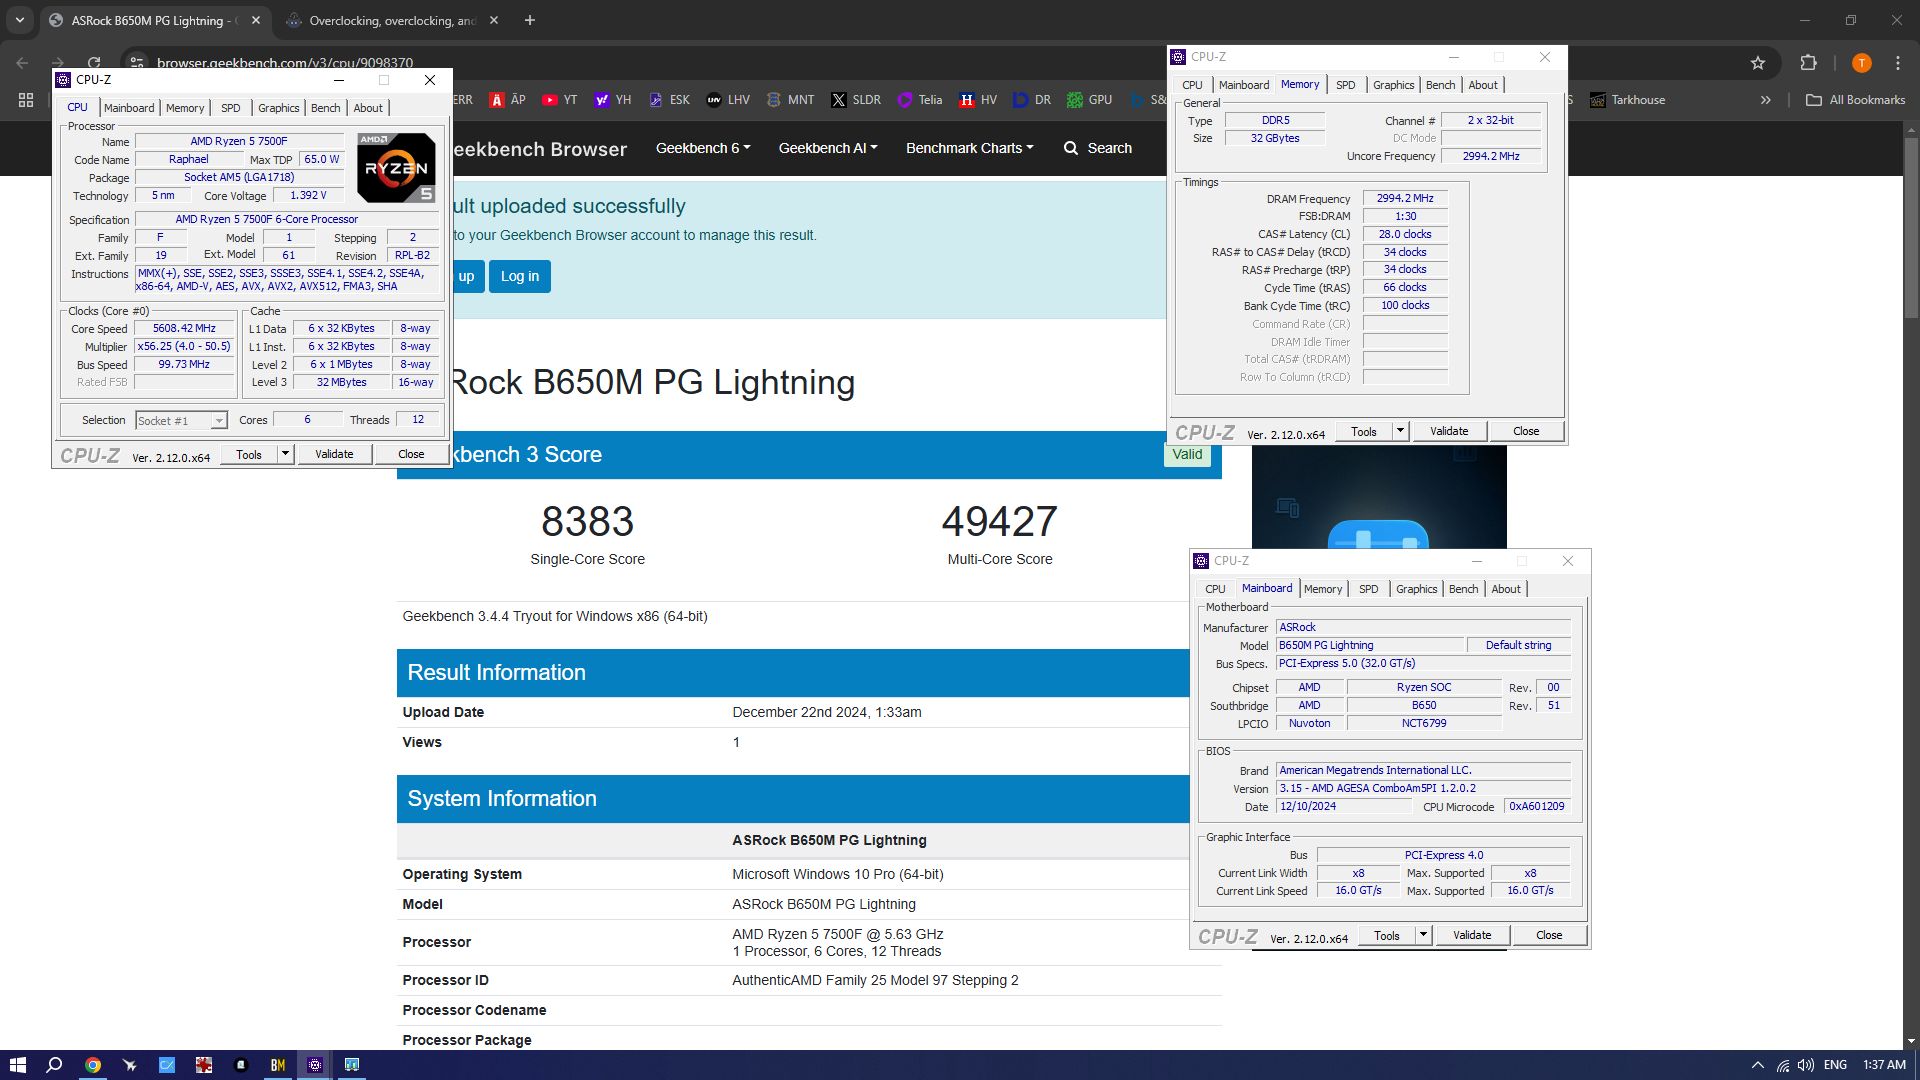This screenshot has width=1920, height=1080.
Task: Open the MNT bookmark
Action: [x=790, y=100]
